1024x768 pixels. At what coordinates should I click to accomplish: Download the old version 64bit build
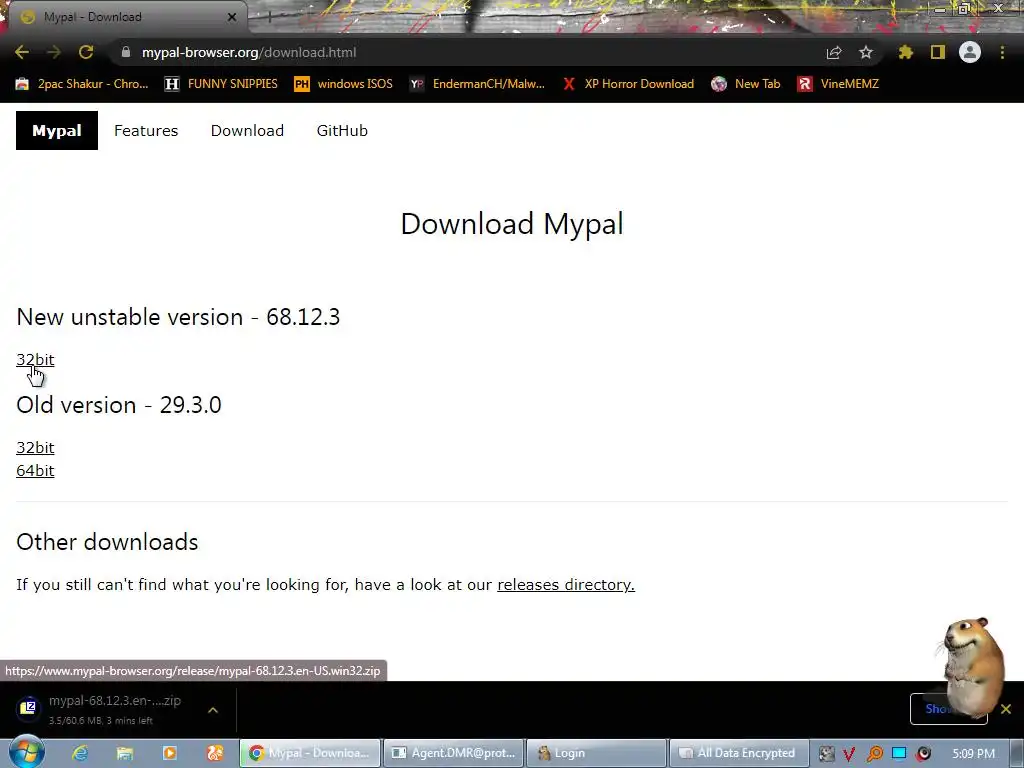[x=35, y=471]
